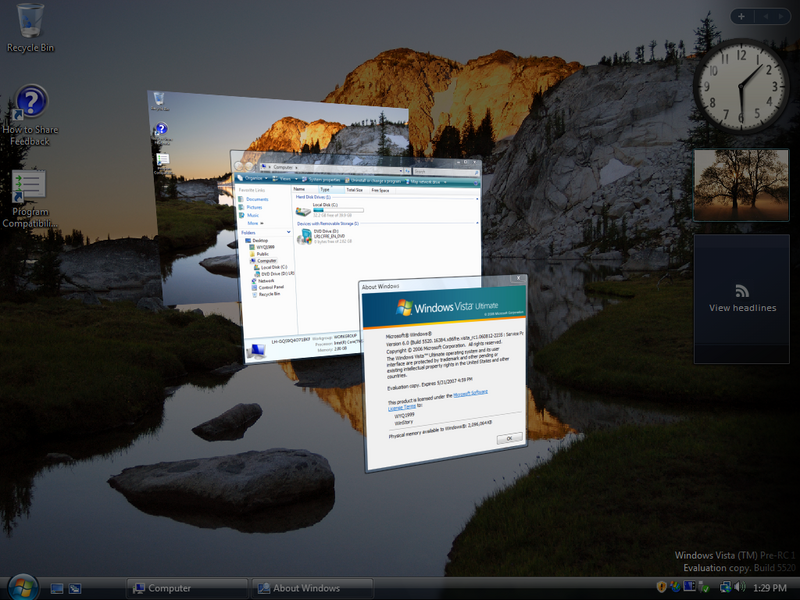Close the About Windows dialog
The height and width of the screenshot is (600, 800).
pyautogui.click(x=518, y=278)
